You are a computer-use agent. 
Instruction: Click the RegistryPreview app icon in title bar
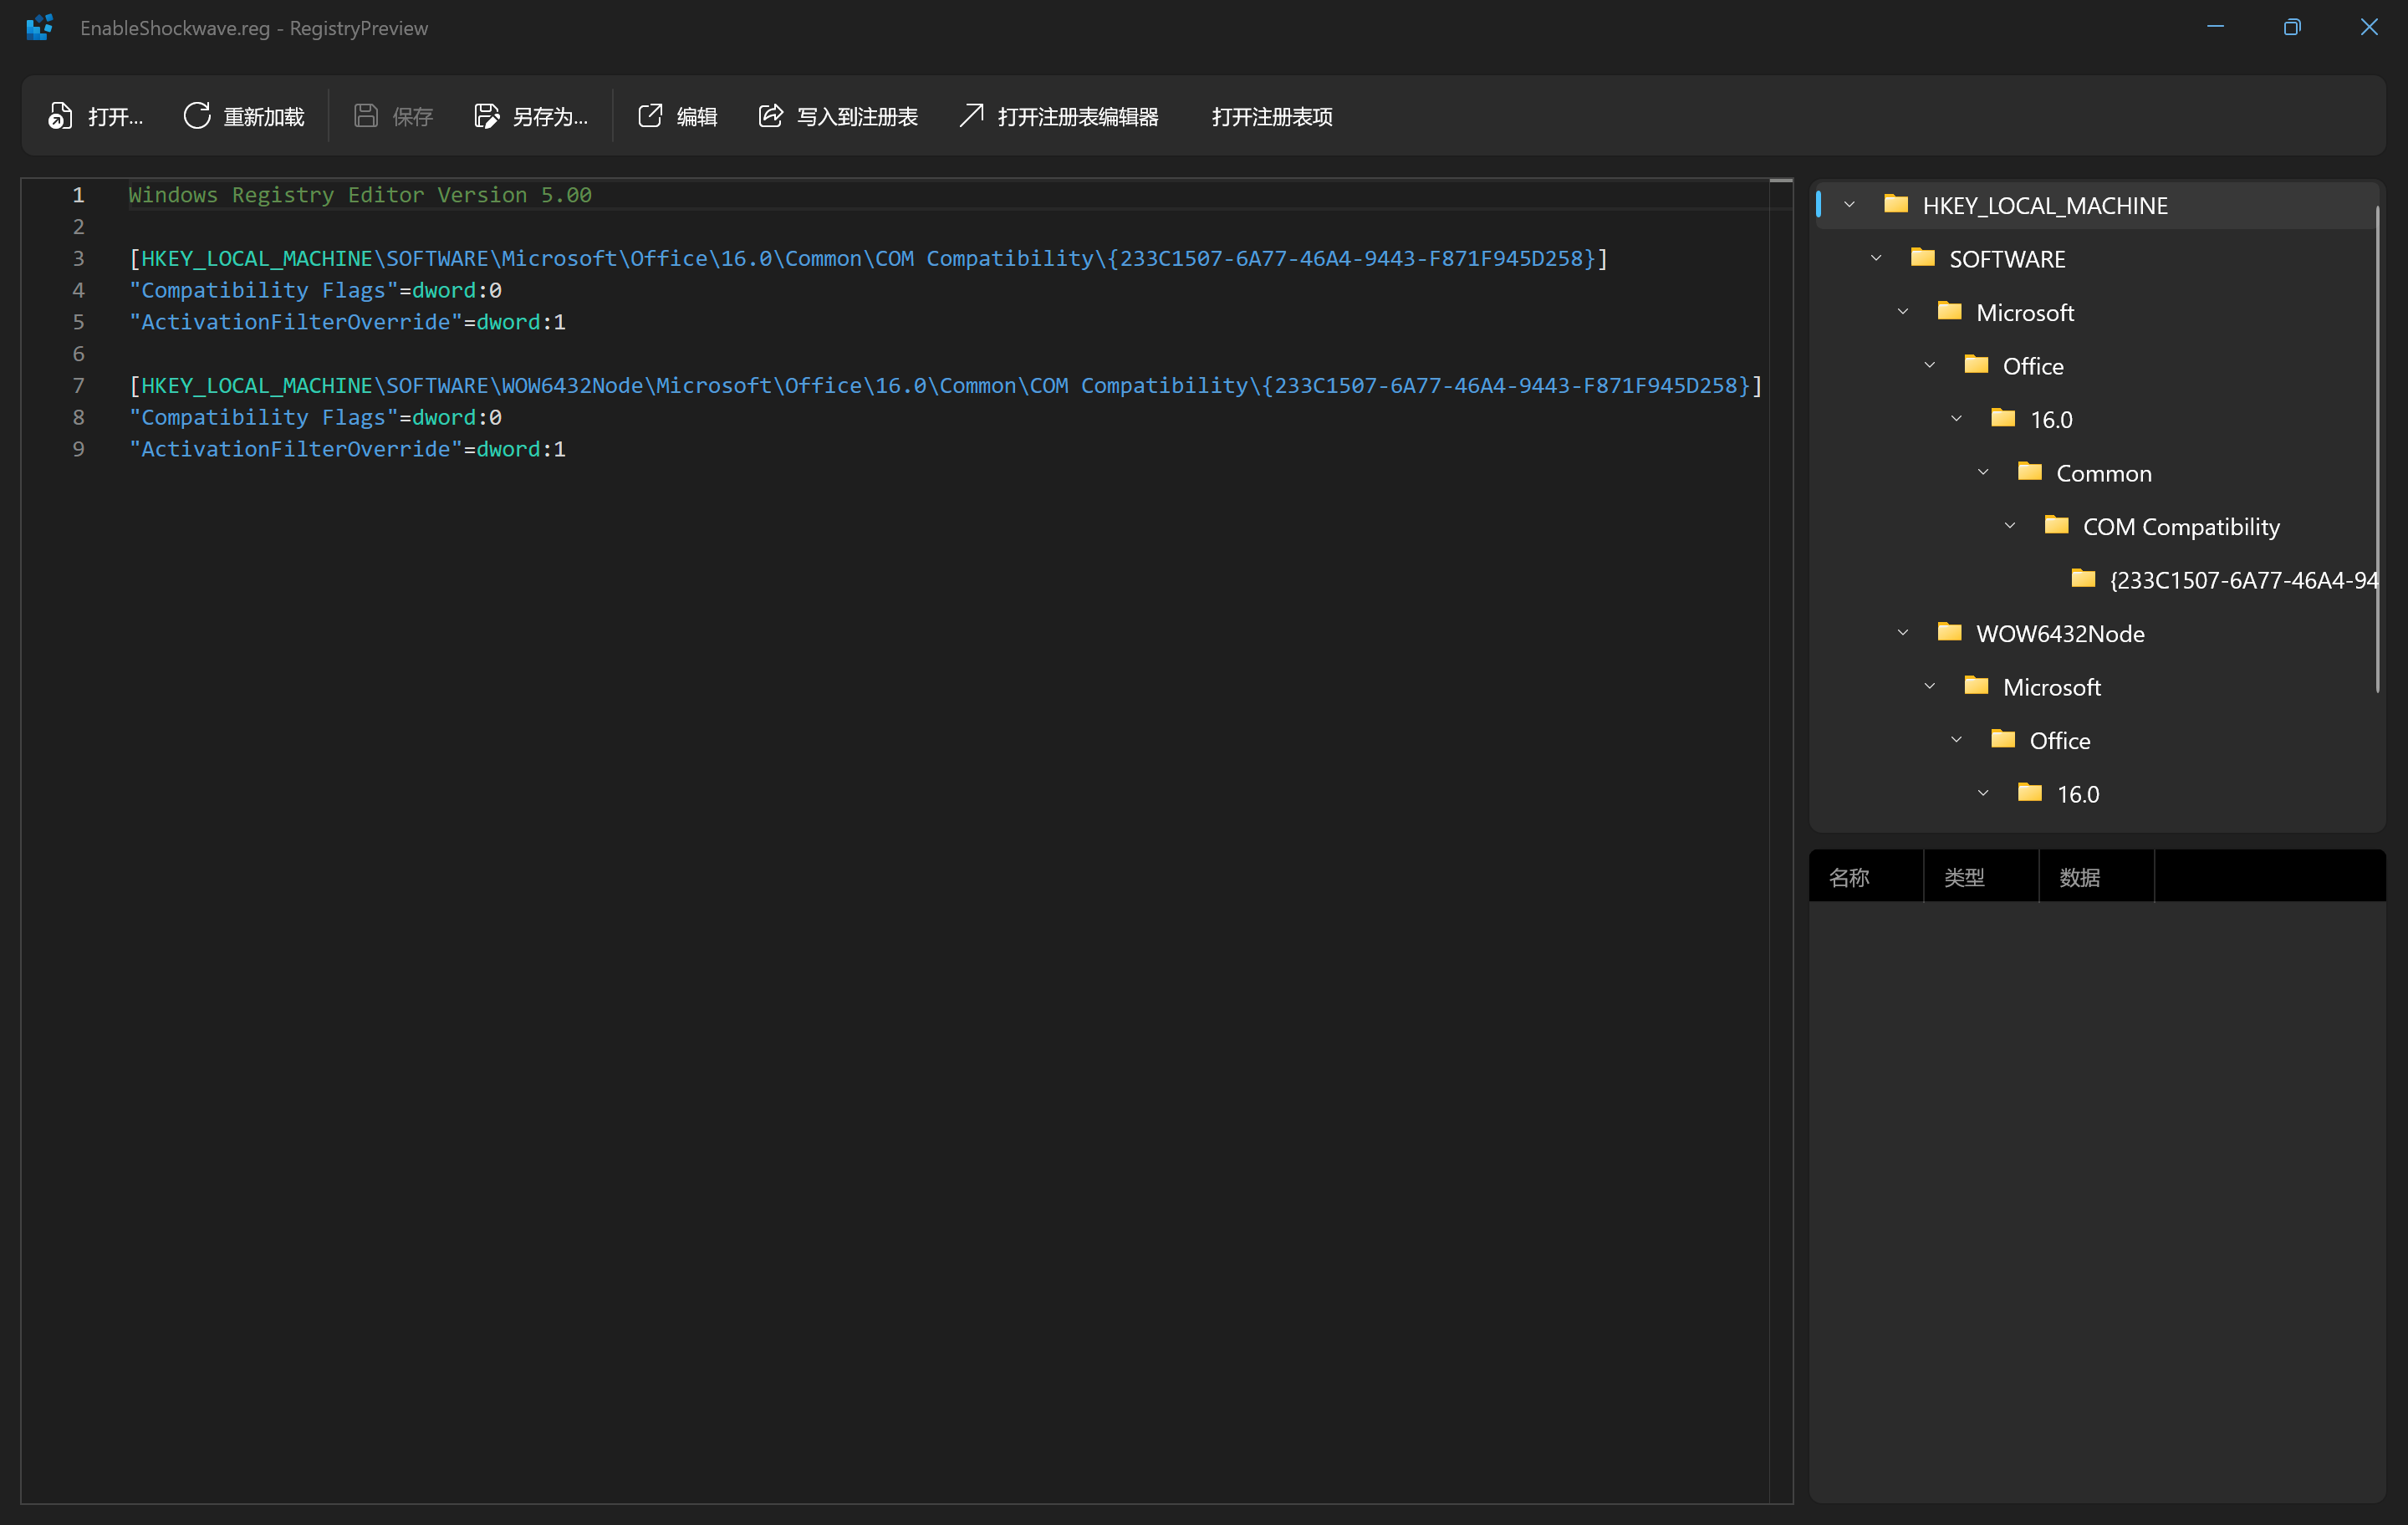pos(39,27)
